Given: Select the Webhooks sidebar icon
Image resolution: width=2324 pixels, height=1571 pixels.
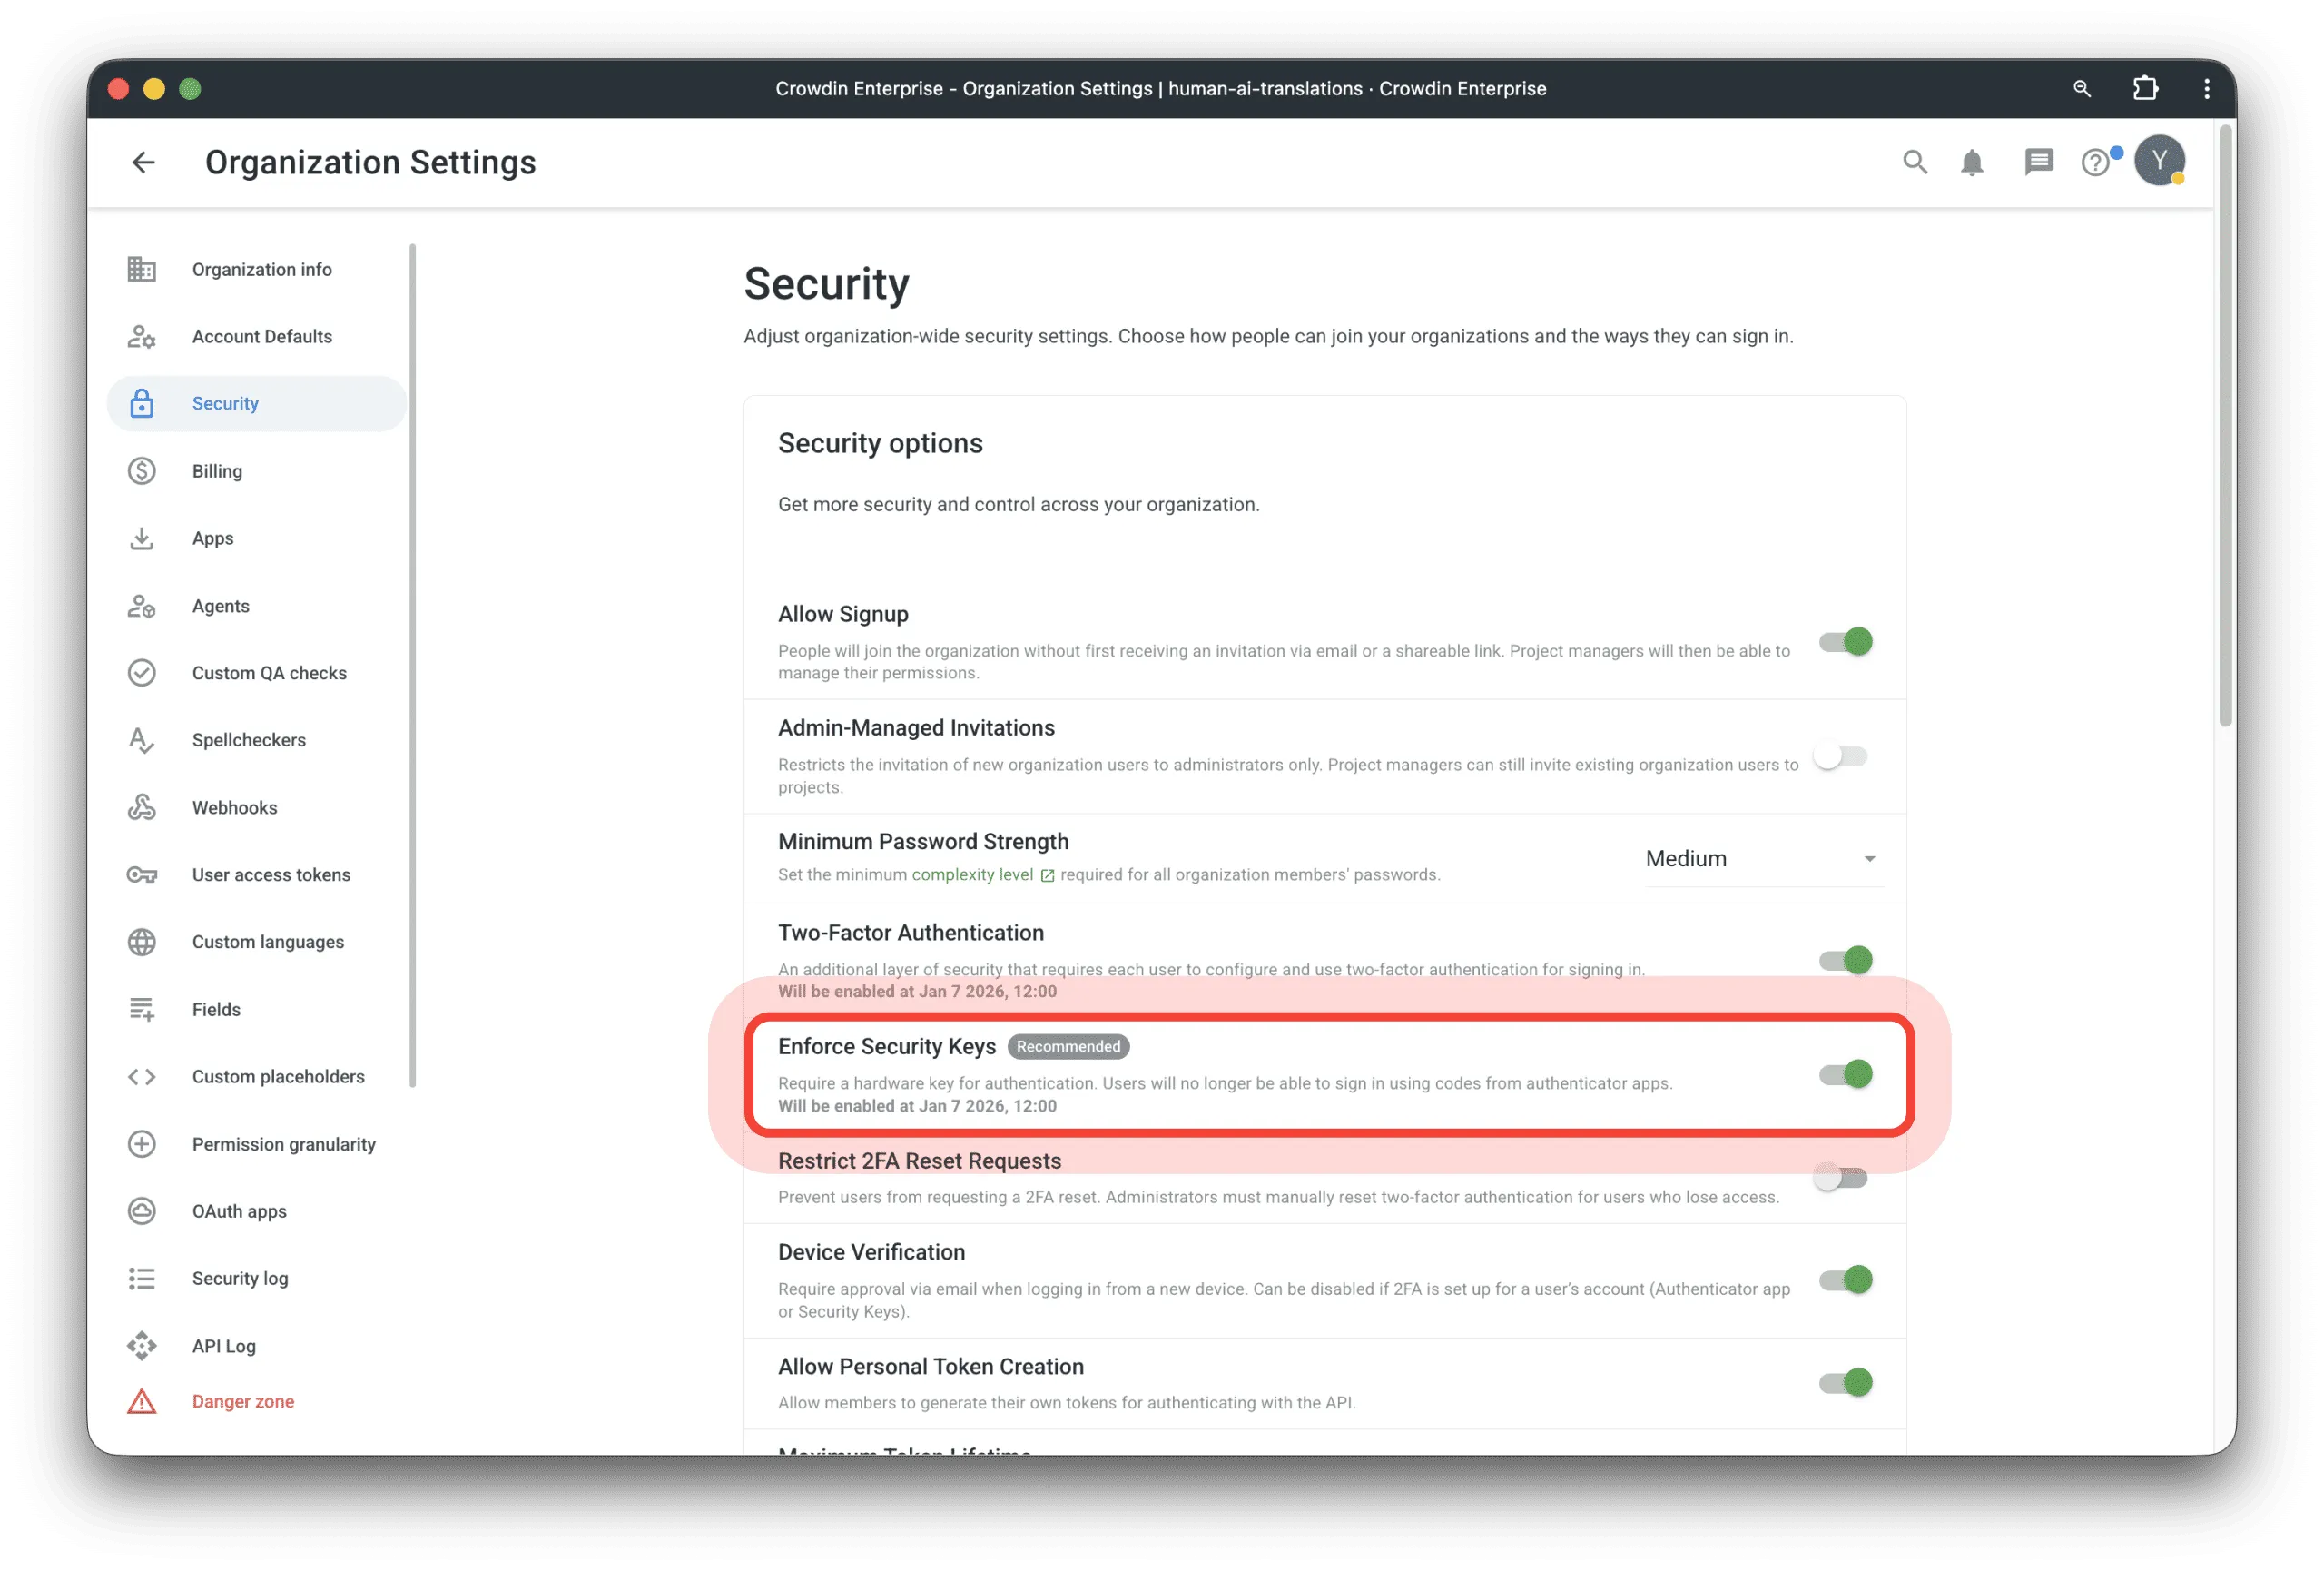Looking at the screenshot, I should 142,808.
